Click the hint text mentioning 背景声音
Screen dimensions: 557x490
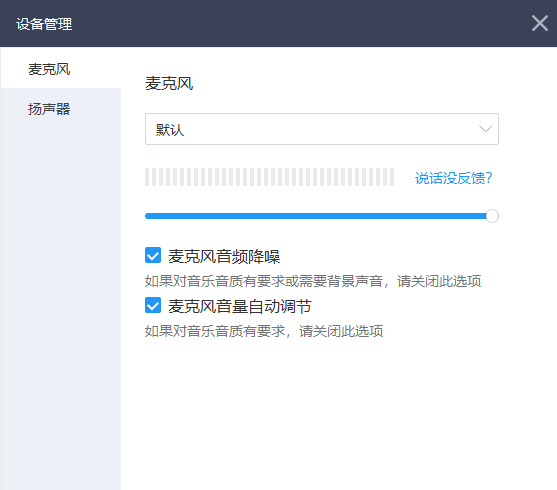pyautogui.click(x=313, y=281)
